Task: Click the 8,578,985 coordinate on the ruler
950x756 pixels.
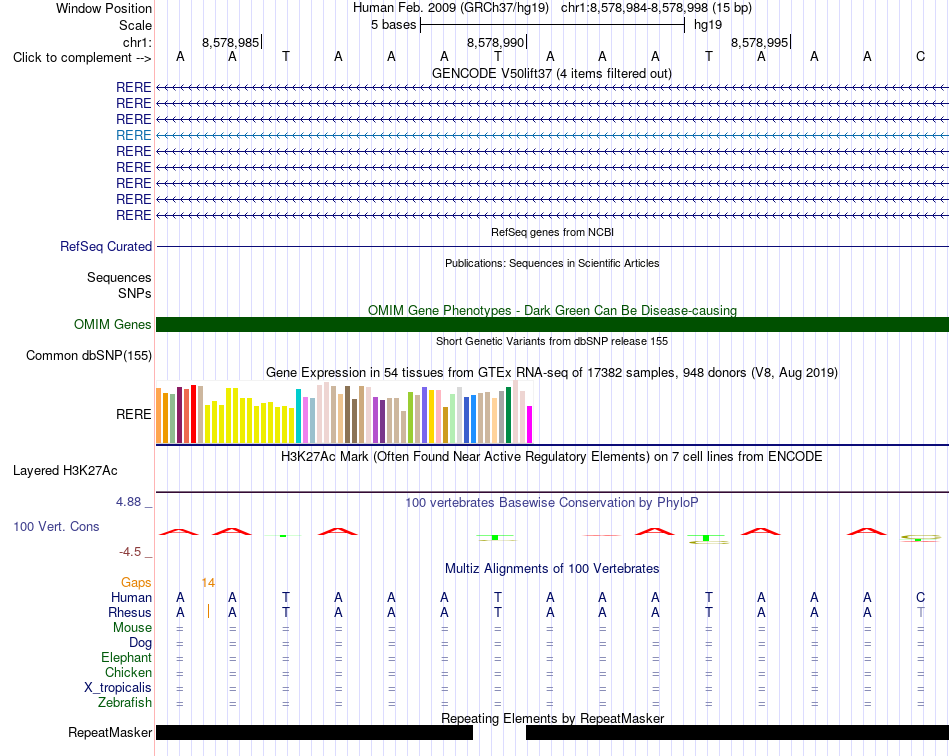Action: click(x=230, y=42)
